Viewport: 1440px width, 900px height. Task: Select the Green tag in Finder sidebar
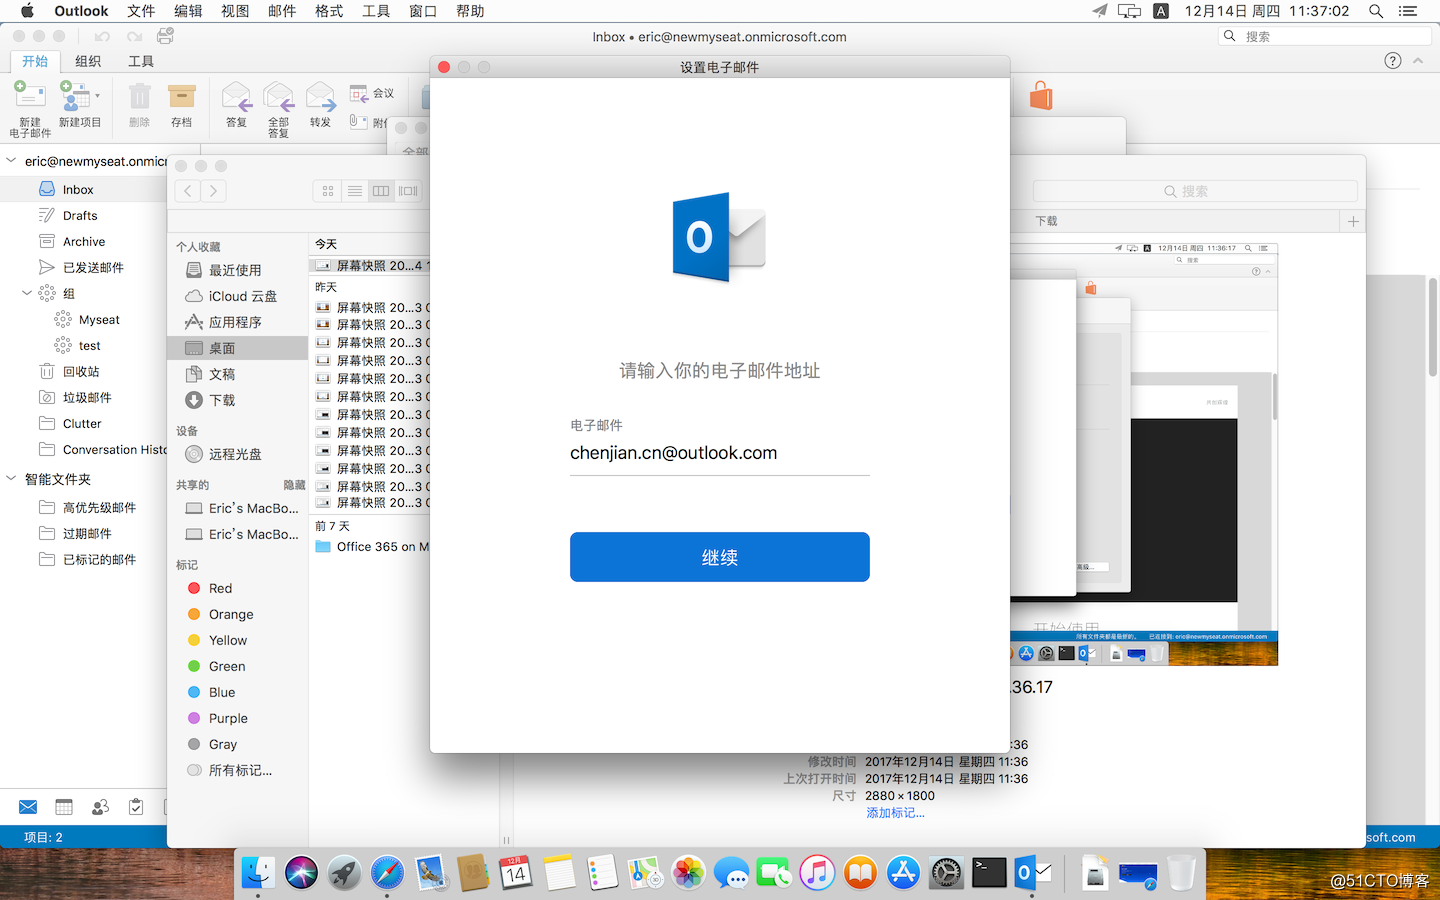[227, 666]
